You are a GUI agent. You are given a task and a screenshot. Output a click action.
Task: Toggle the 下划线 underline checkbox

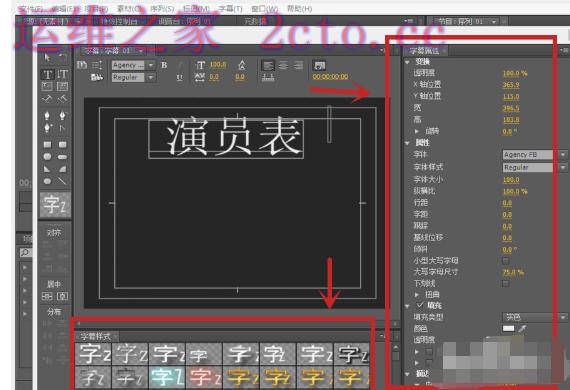[506, 284]
